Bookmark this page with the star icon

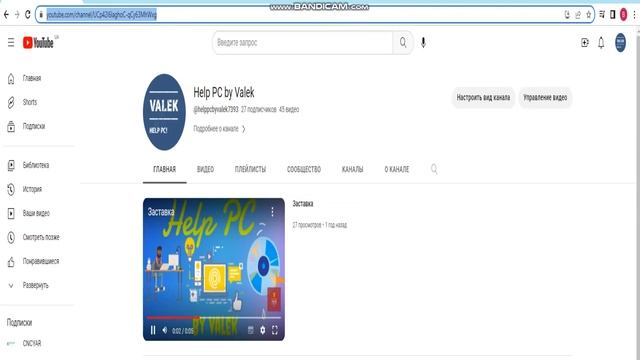click(x=588, y=15)
